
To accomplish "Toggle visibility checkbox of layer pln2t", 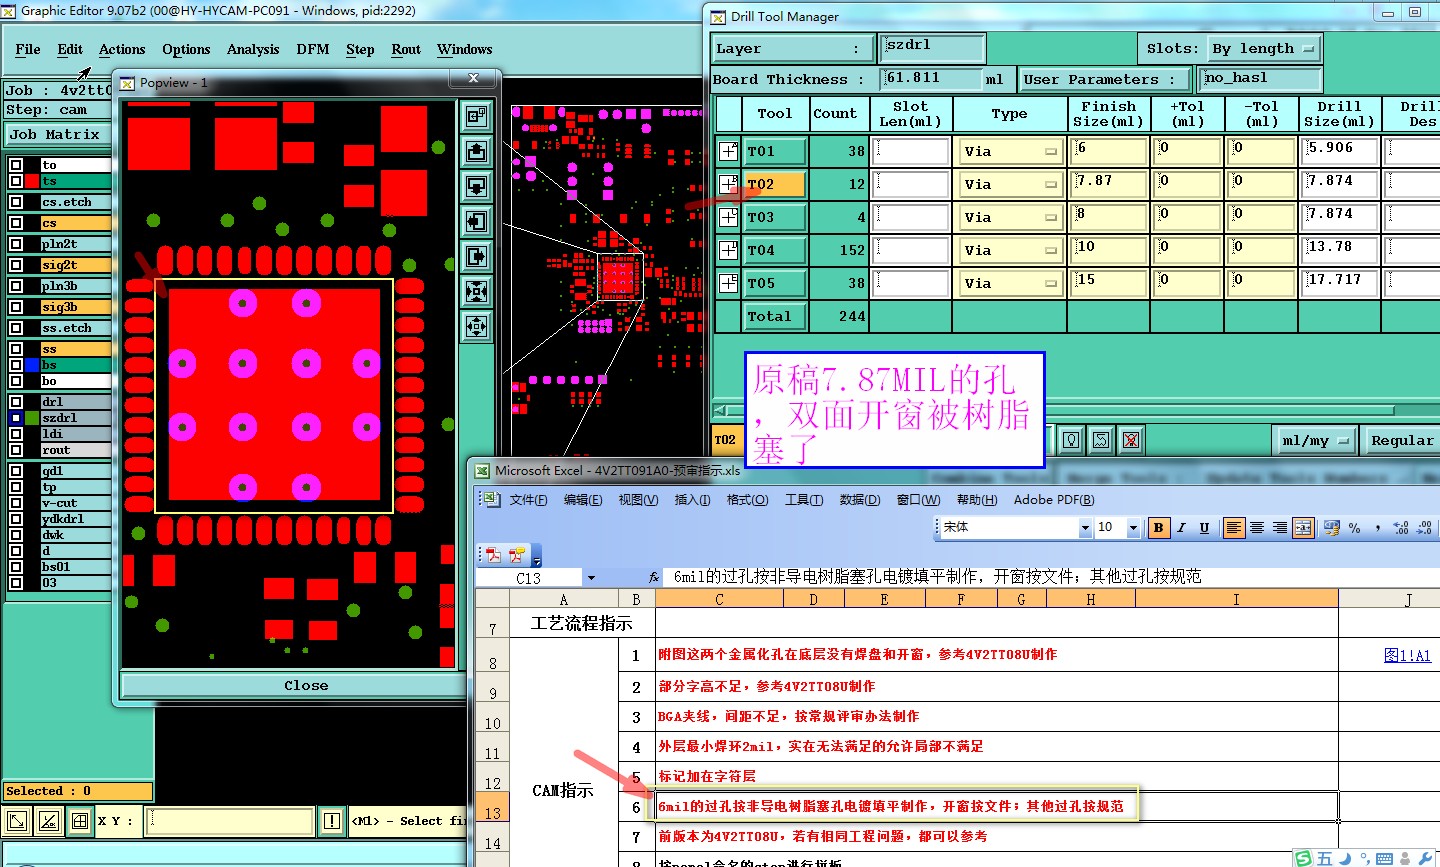I will click(x=16, y=244).
